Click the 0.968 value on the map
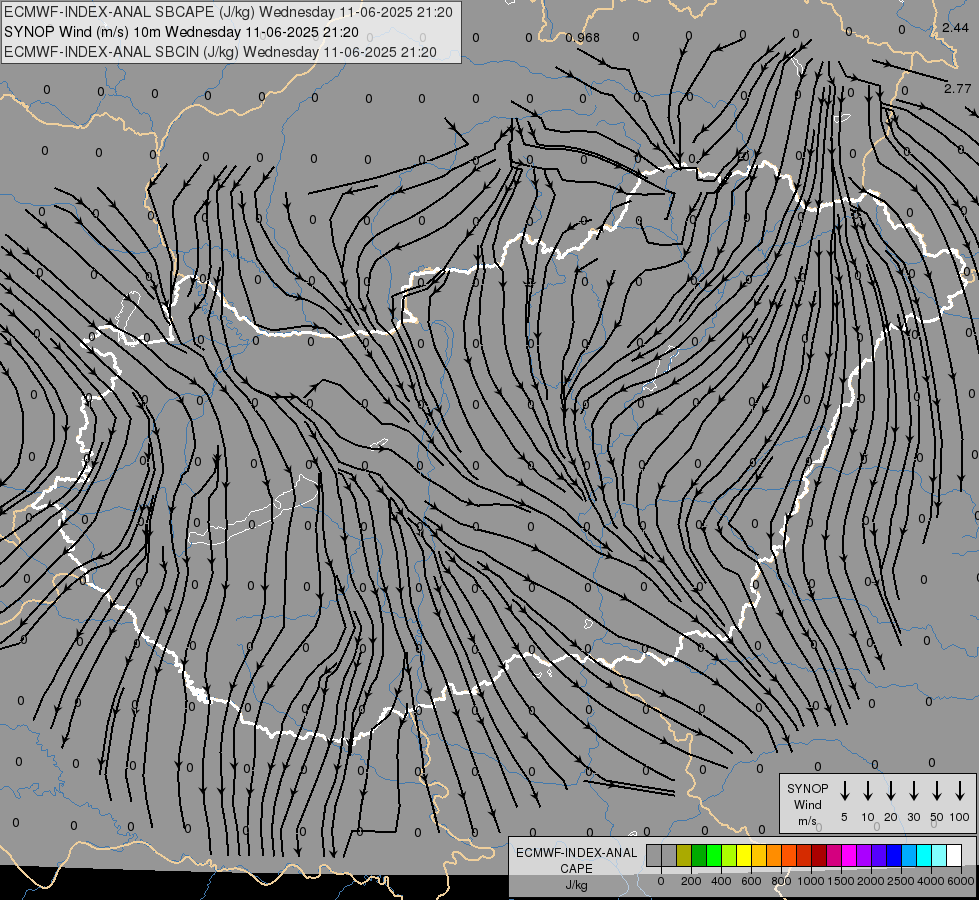 [x=583, y=37]
